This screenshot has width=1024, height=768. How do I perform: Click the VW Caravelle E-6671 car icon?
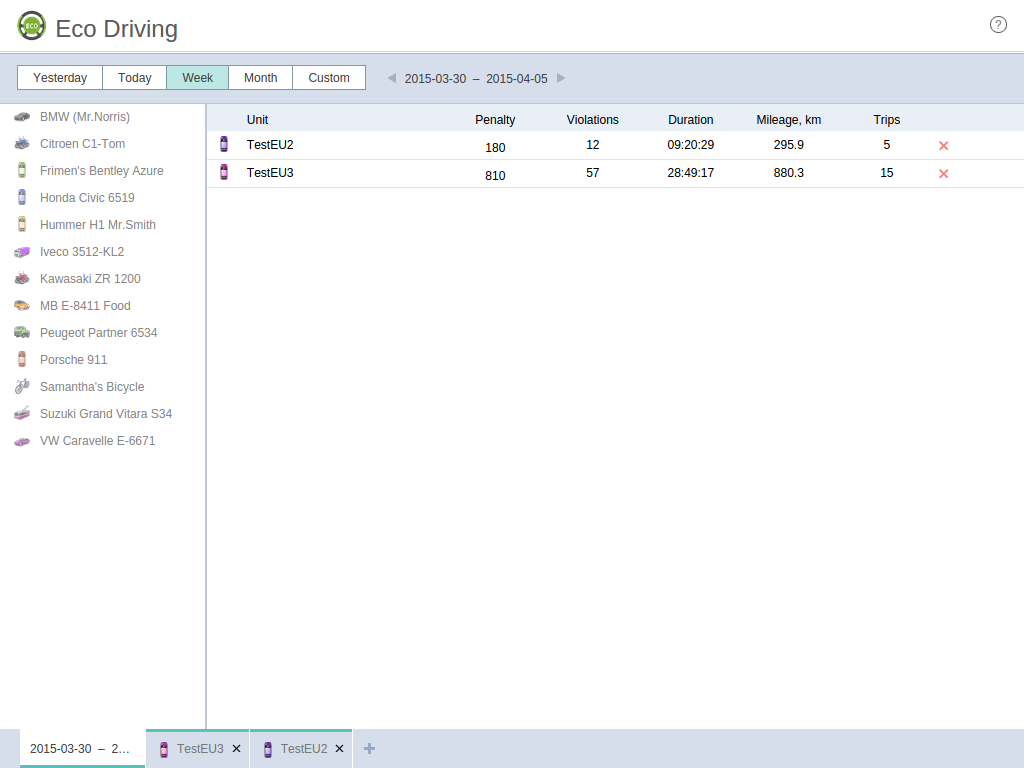[x=22, y=441]
